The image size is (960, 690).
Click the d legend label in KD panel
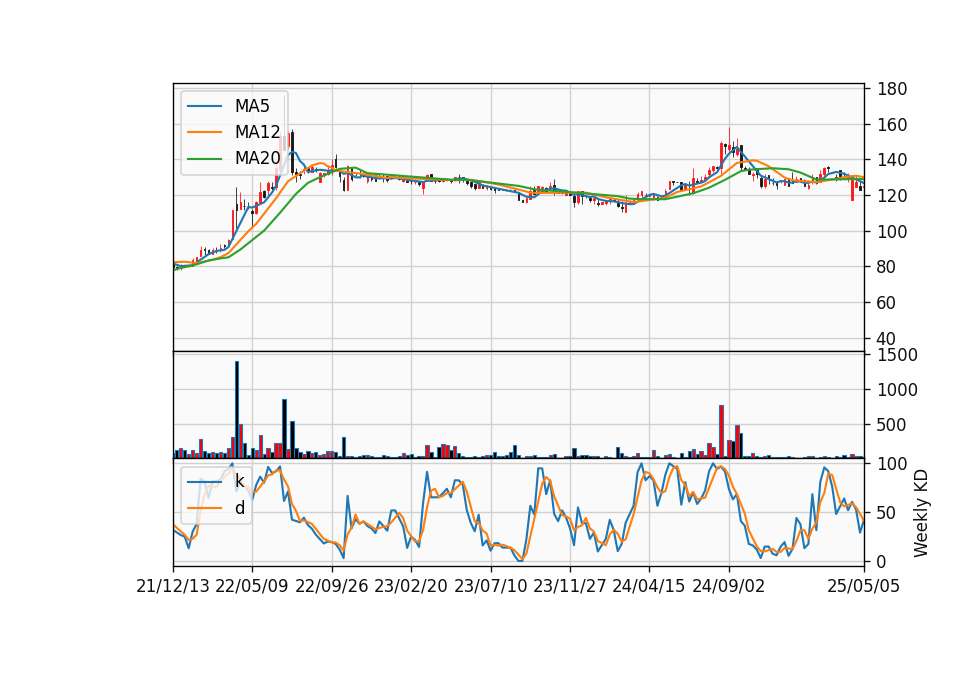coord(239,508)
